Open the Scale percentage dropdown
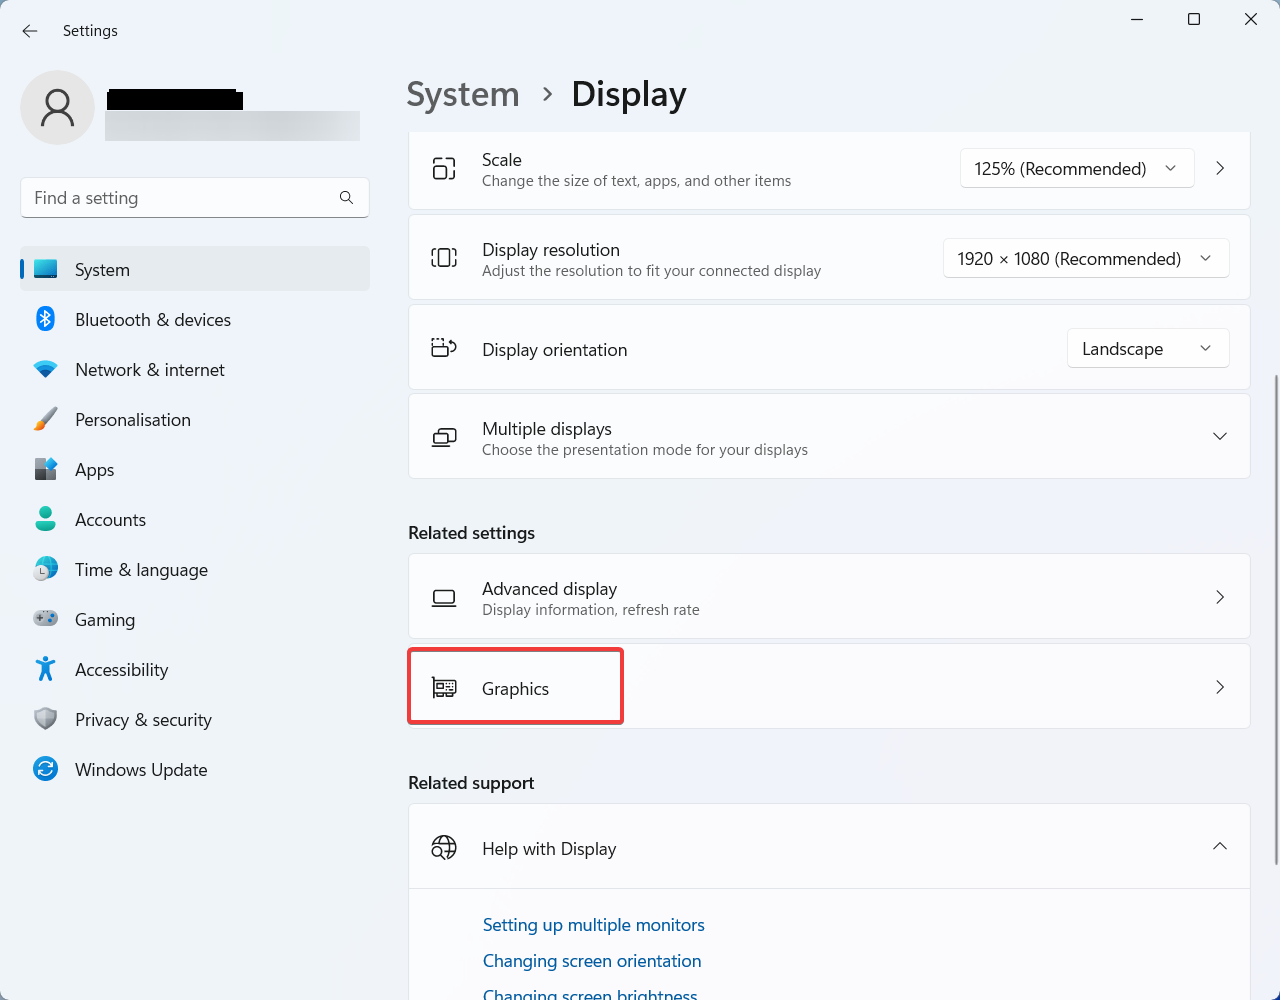The width and height of the screenshot is (1280, 1000). (x=1077, y=169)
